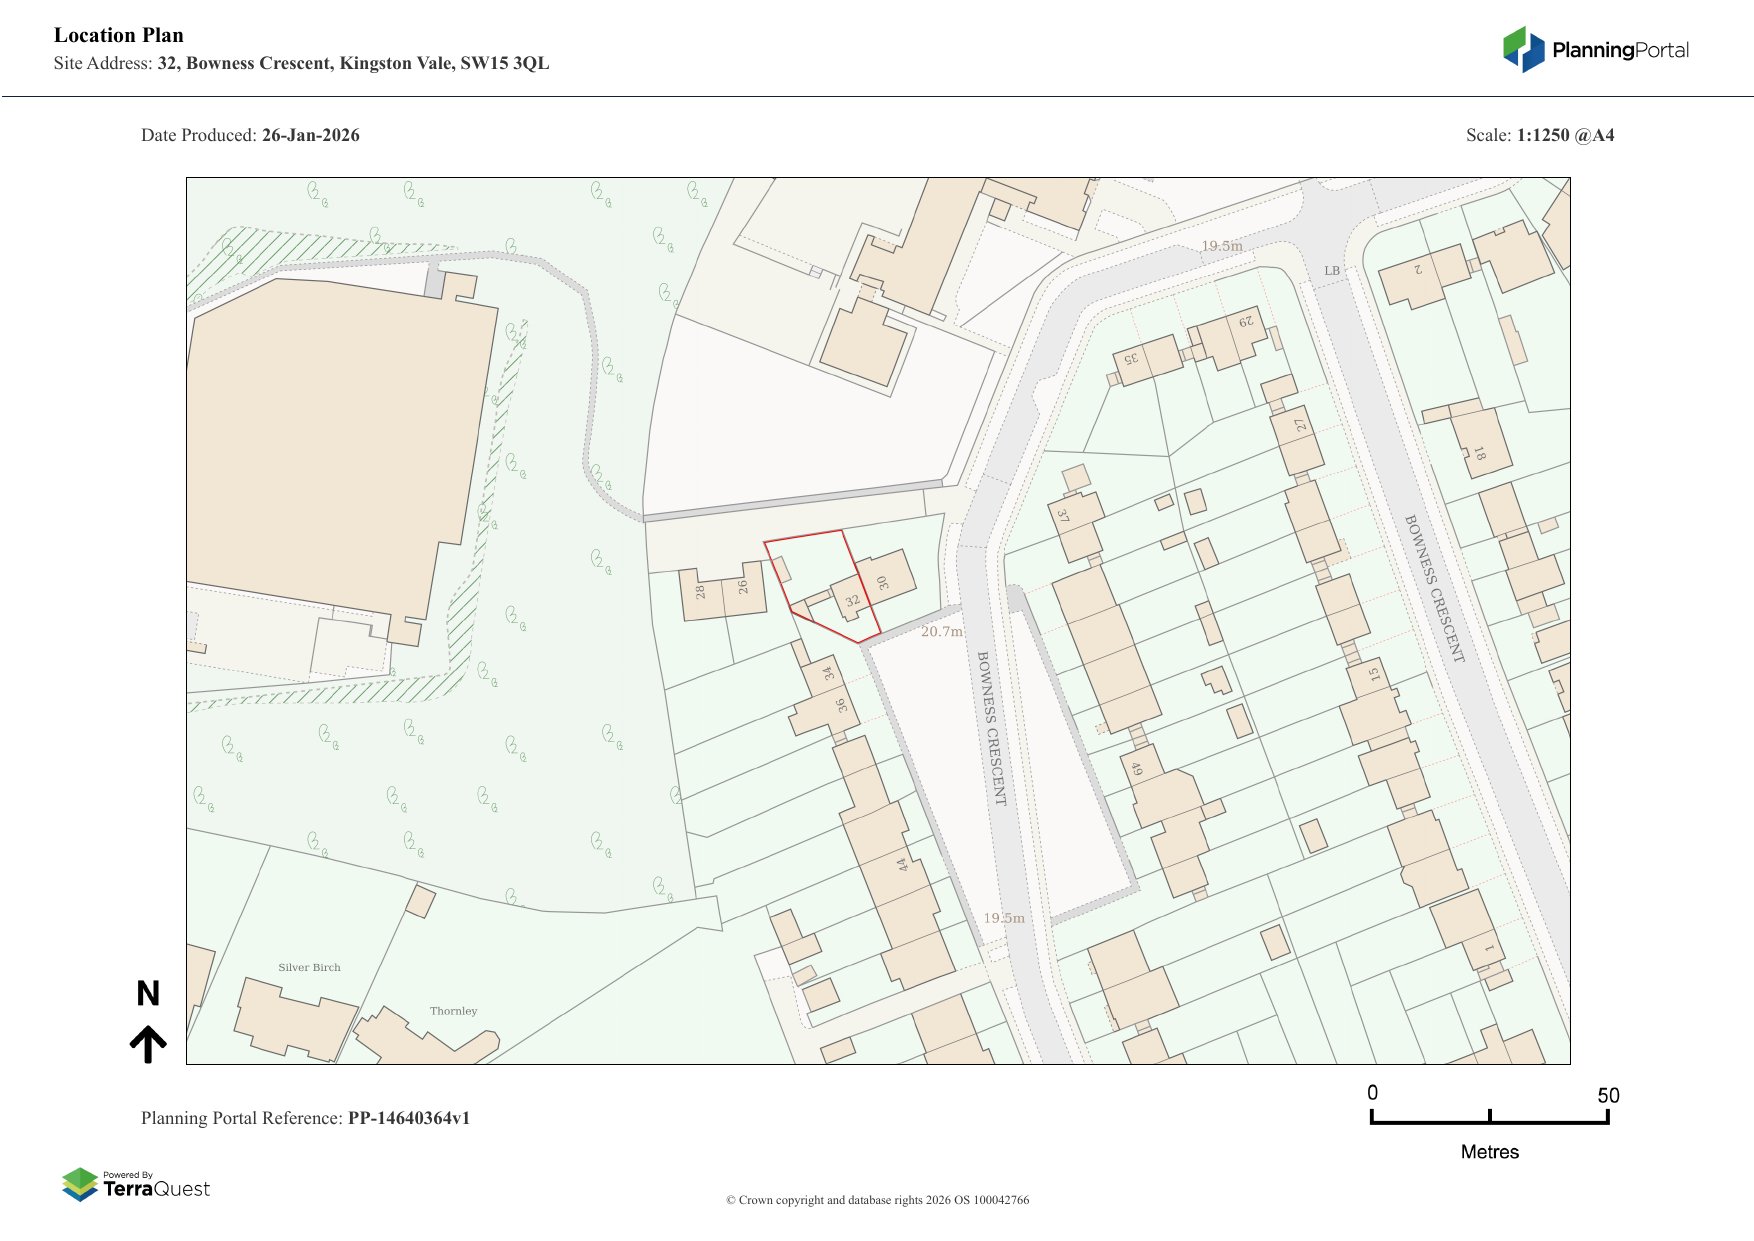Click the Metres label under the scale bar
The image size is (1754, 1241).
click(x=1489, y=1152)
